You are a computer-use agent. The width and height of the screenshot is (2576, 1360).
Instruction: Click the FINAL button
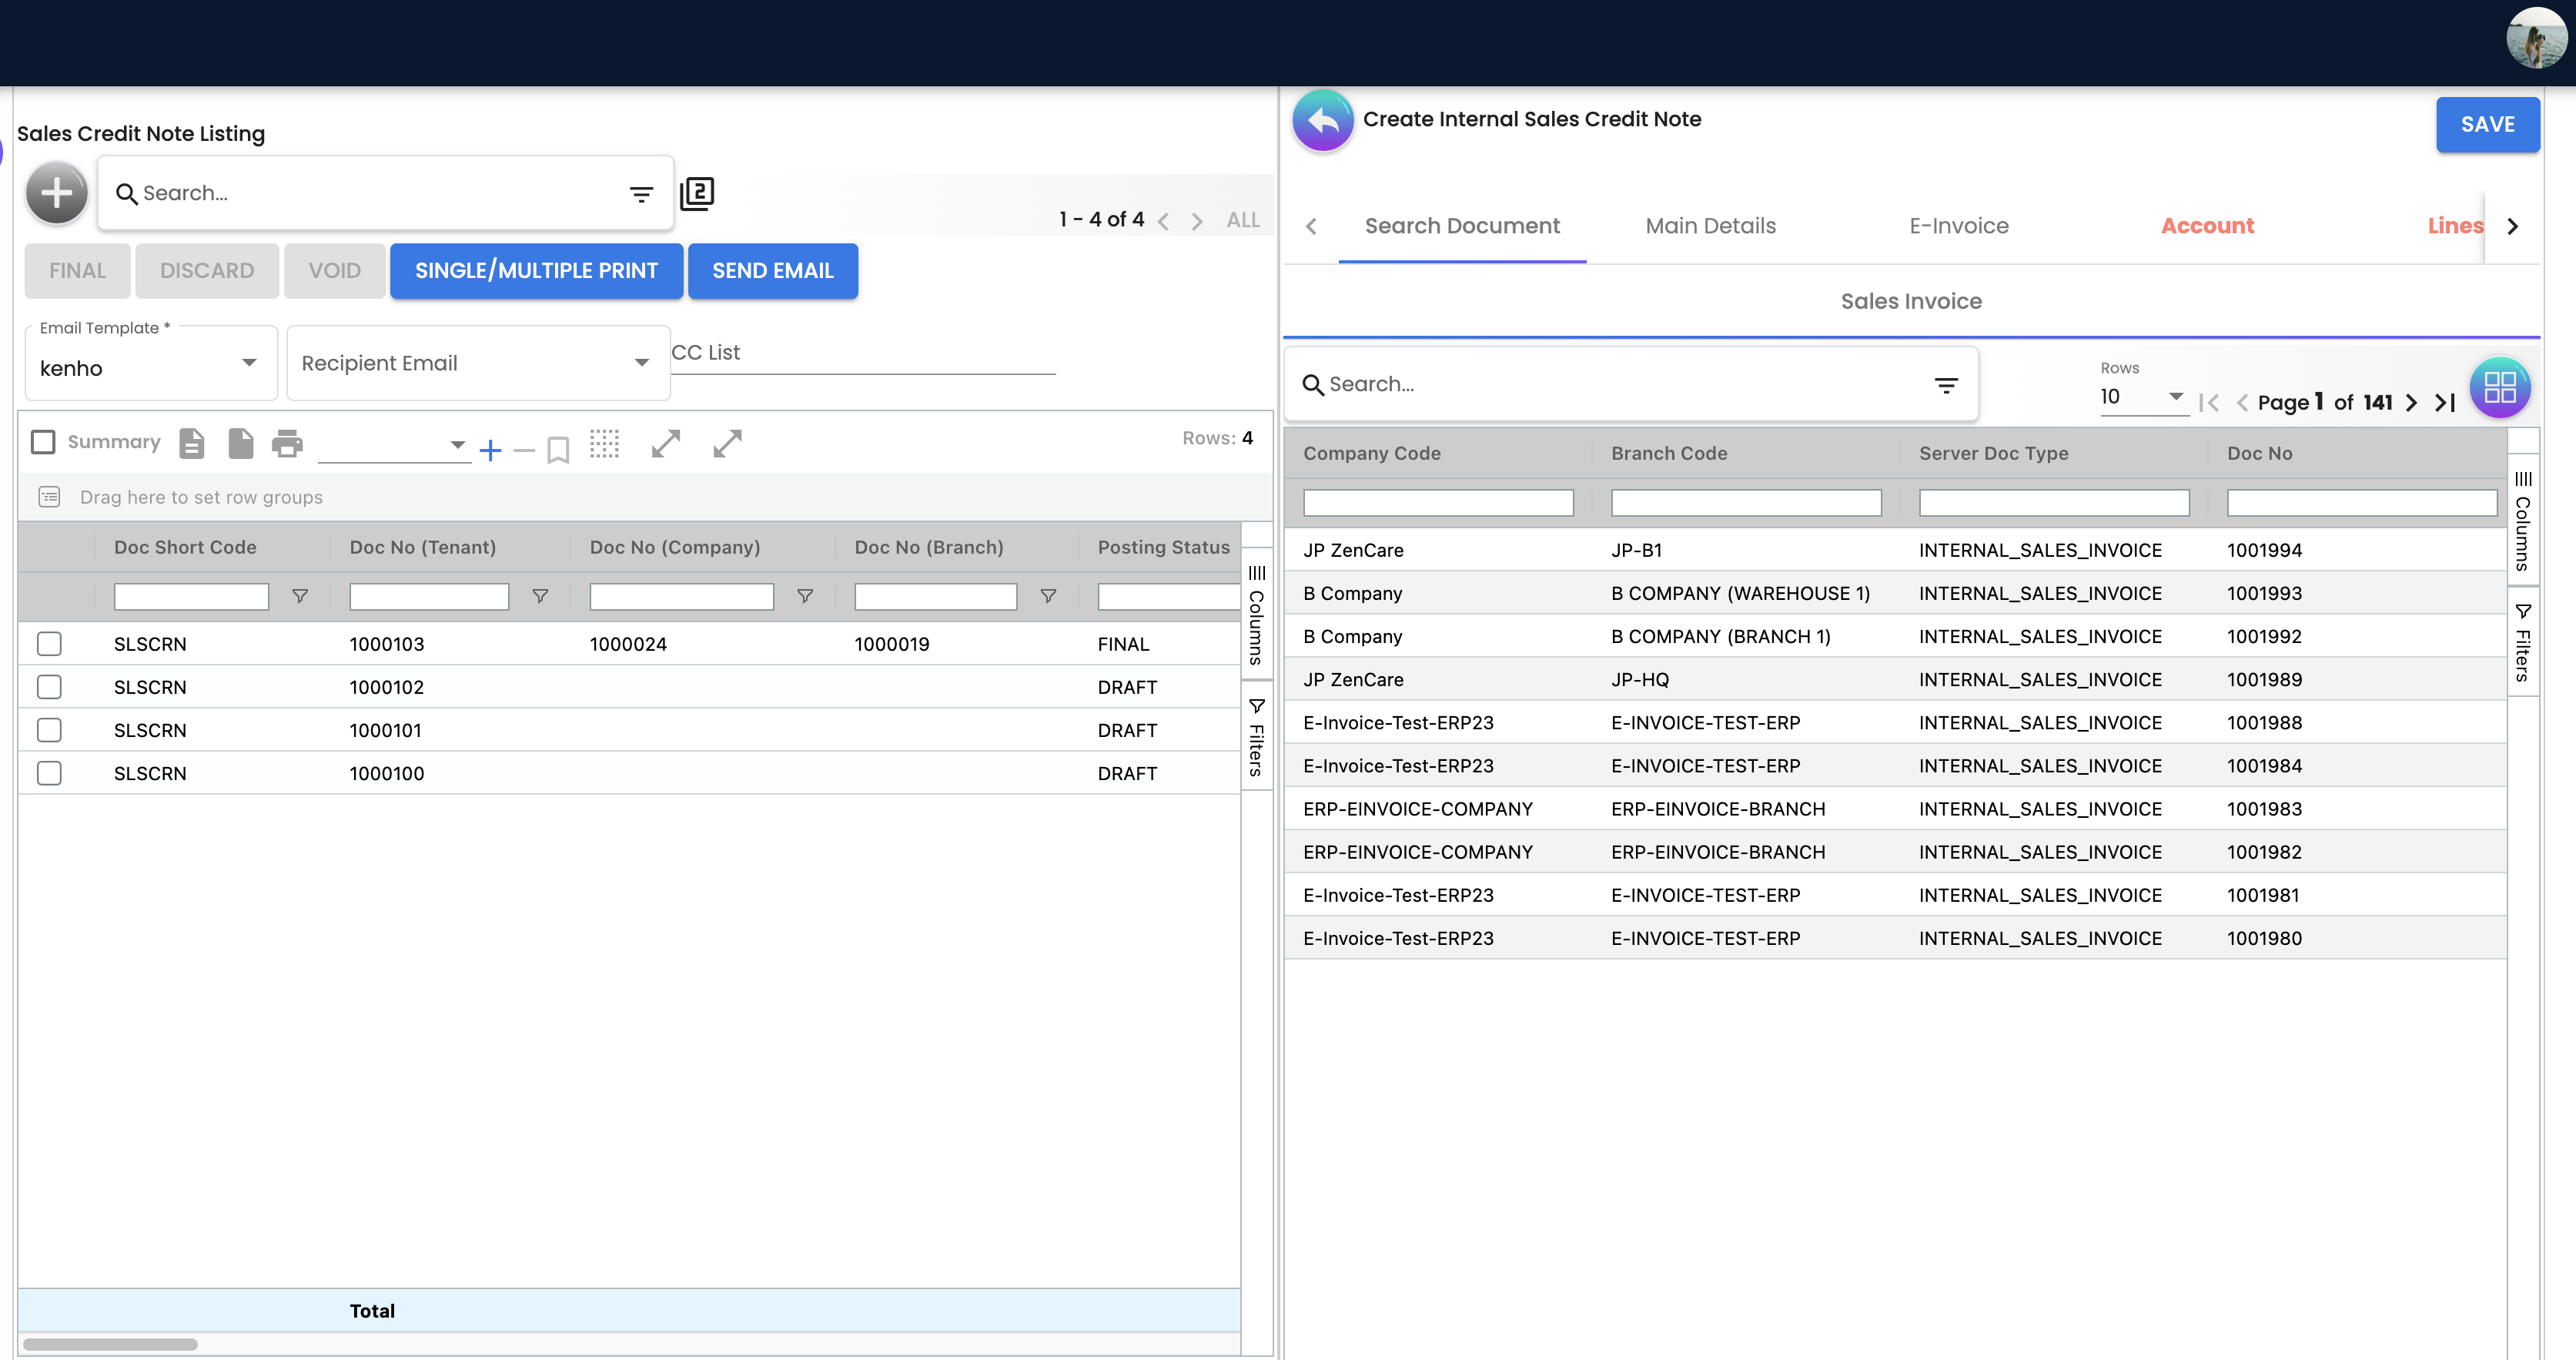[77, 271]
